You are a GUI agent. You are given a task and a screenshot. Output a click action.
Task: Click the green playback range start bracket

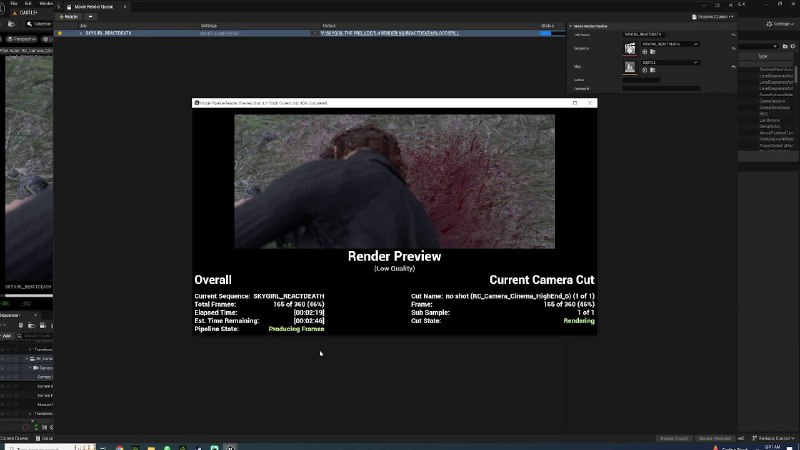(36, 428)
